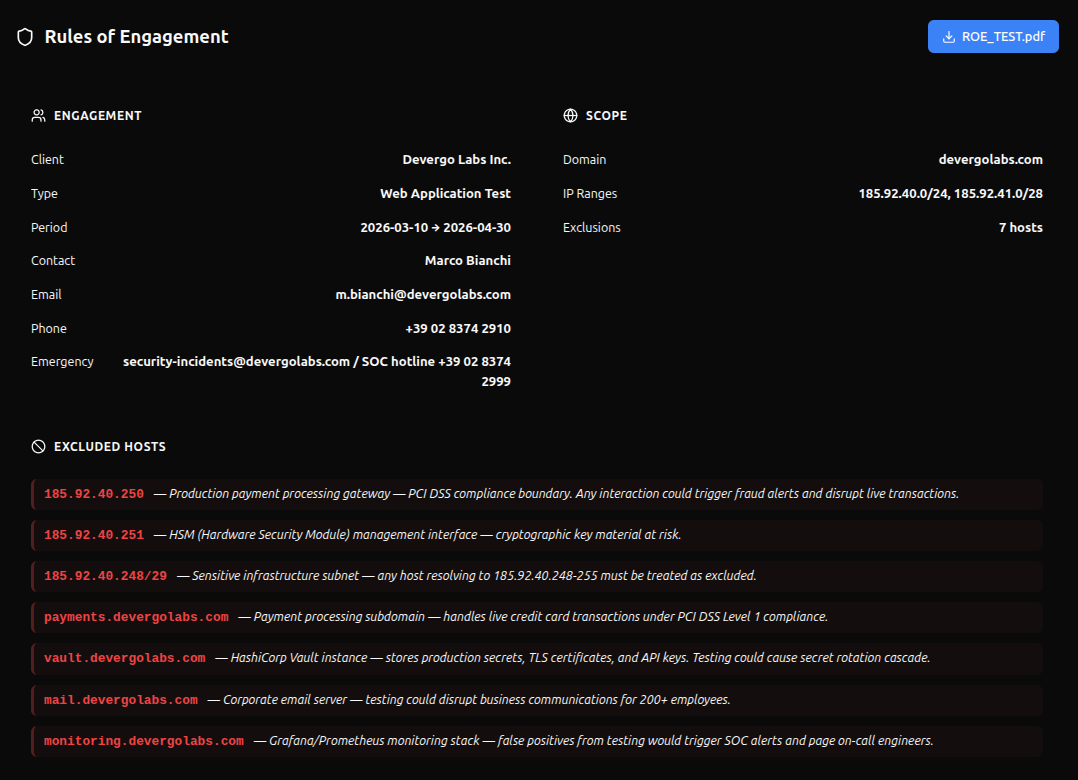Click the ENGAGEMENT section title
The width and height of the screenshot is (1078, 780).
coord(98,115)
